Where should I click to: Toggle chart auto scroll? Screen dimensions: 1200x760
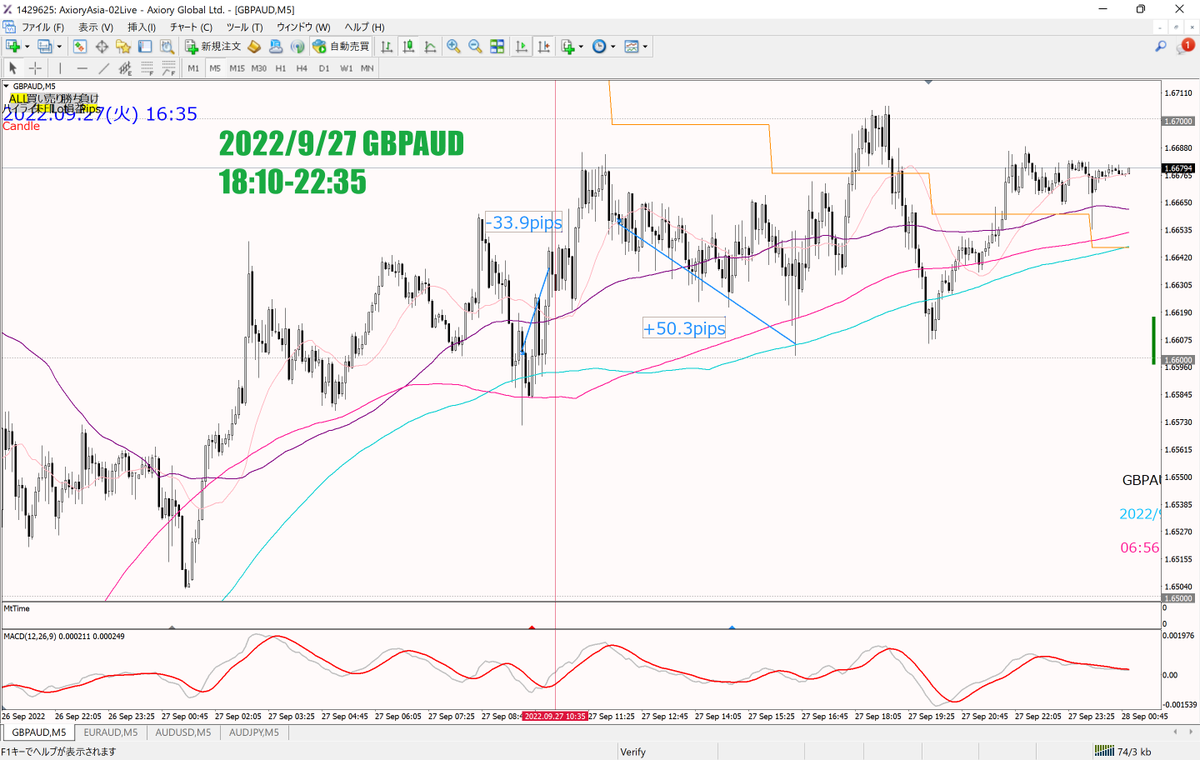[x=522, y=46]
